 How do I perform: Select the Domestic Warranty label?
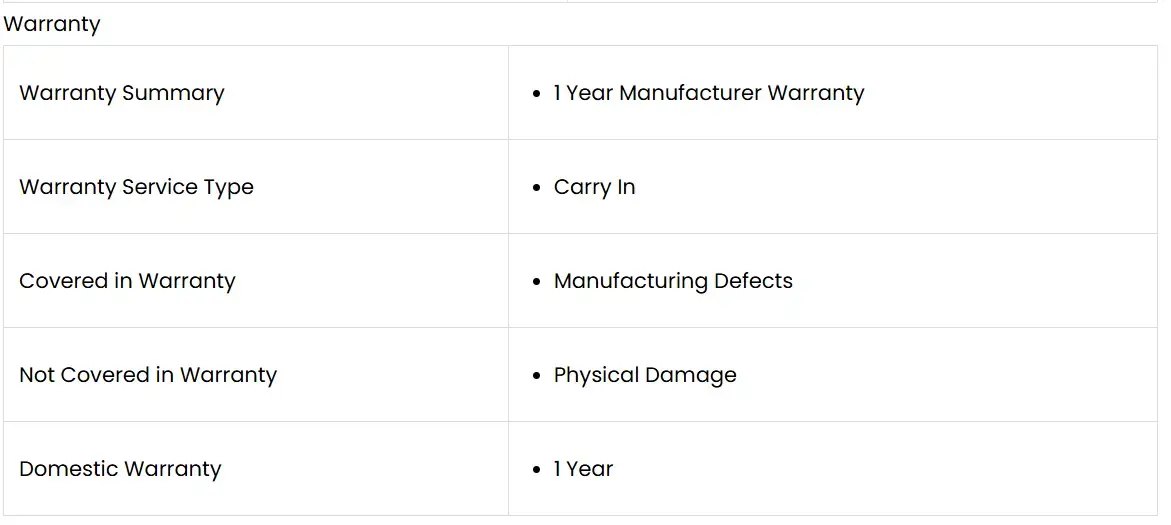(120, 469)
